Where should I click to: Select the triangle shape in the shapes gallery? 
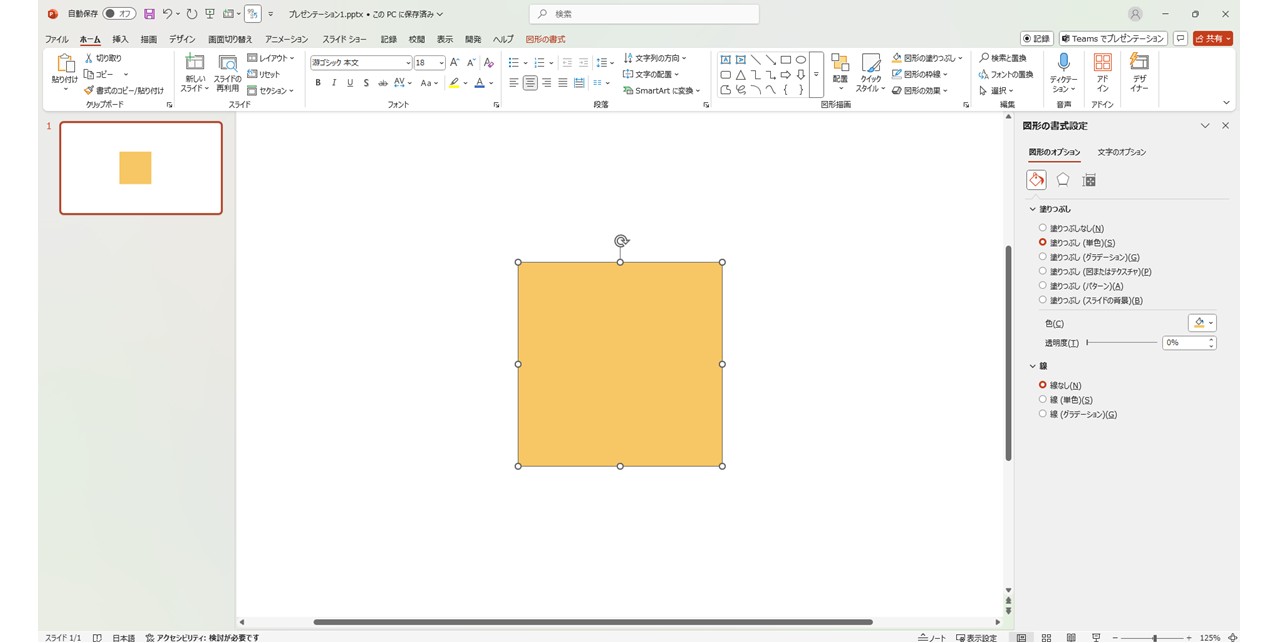(x=741, y=75)
